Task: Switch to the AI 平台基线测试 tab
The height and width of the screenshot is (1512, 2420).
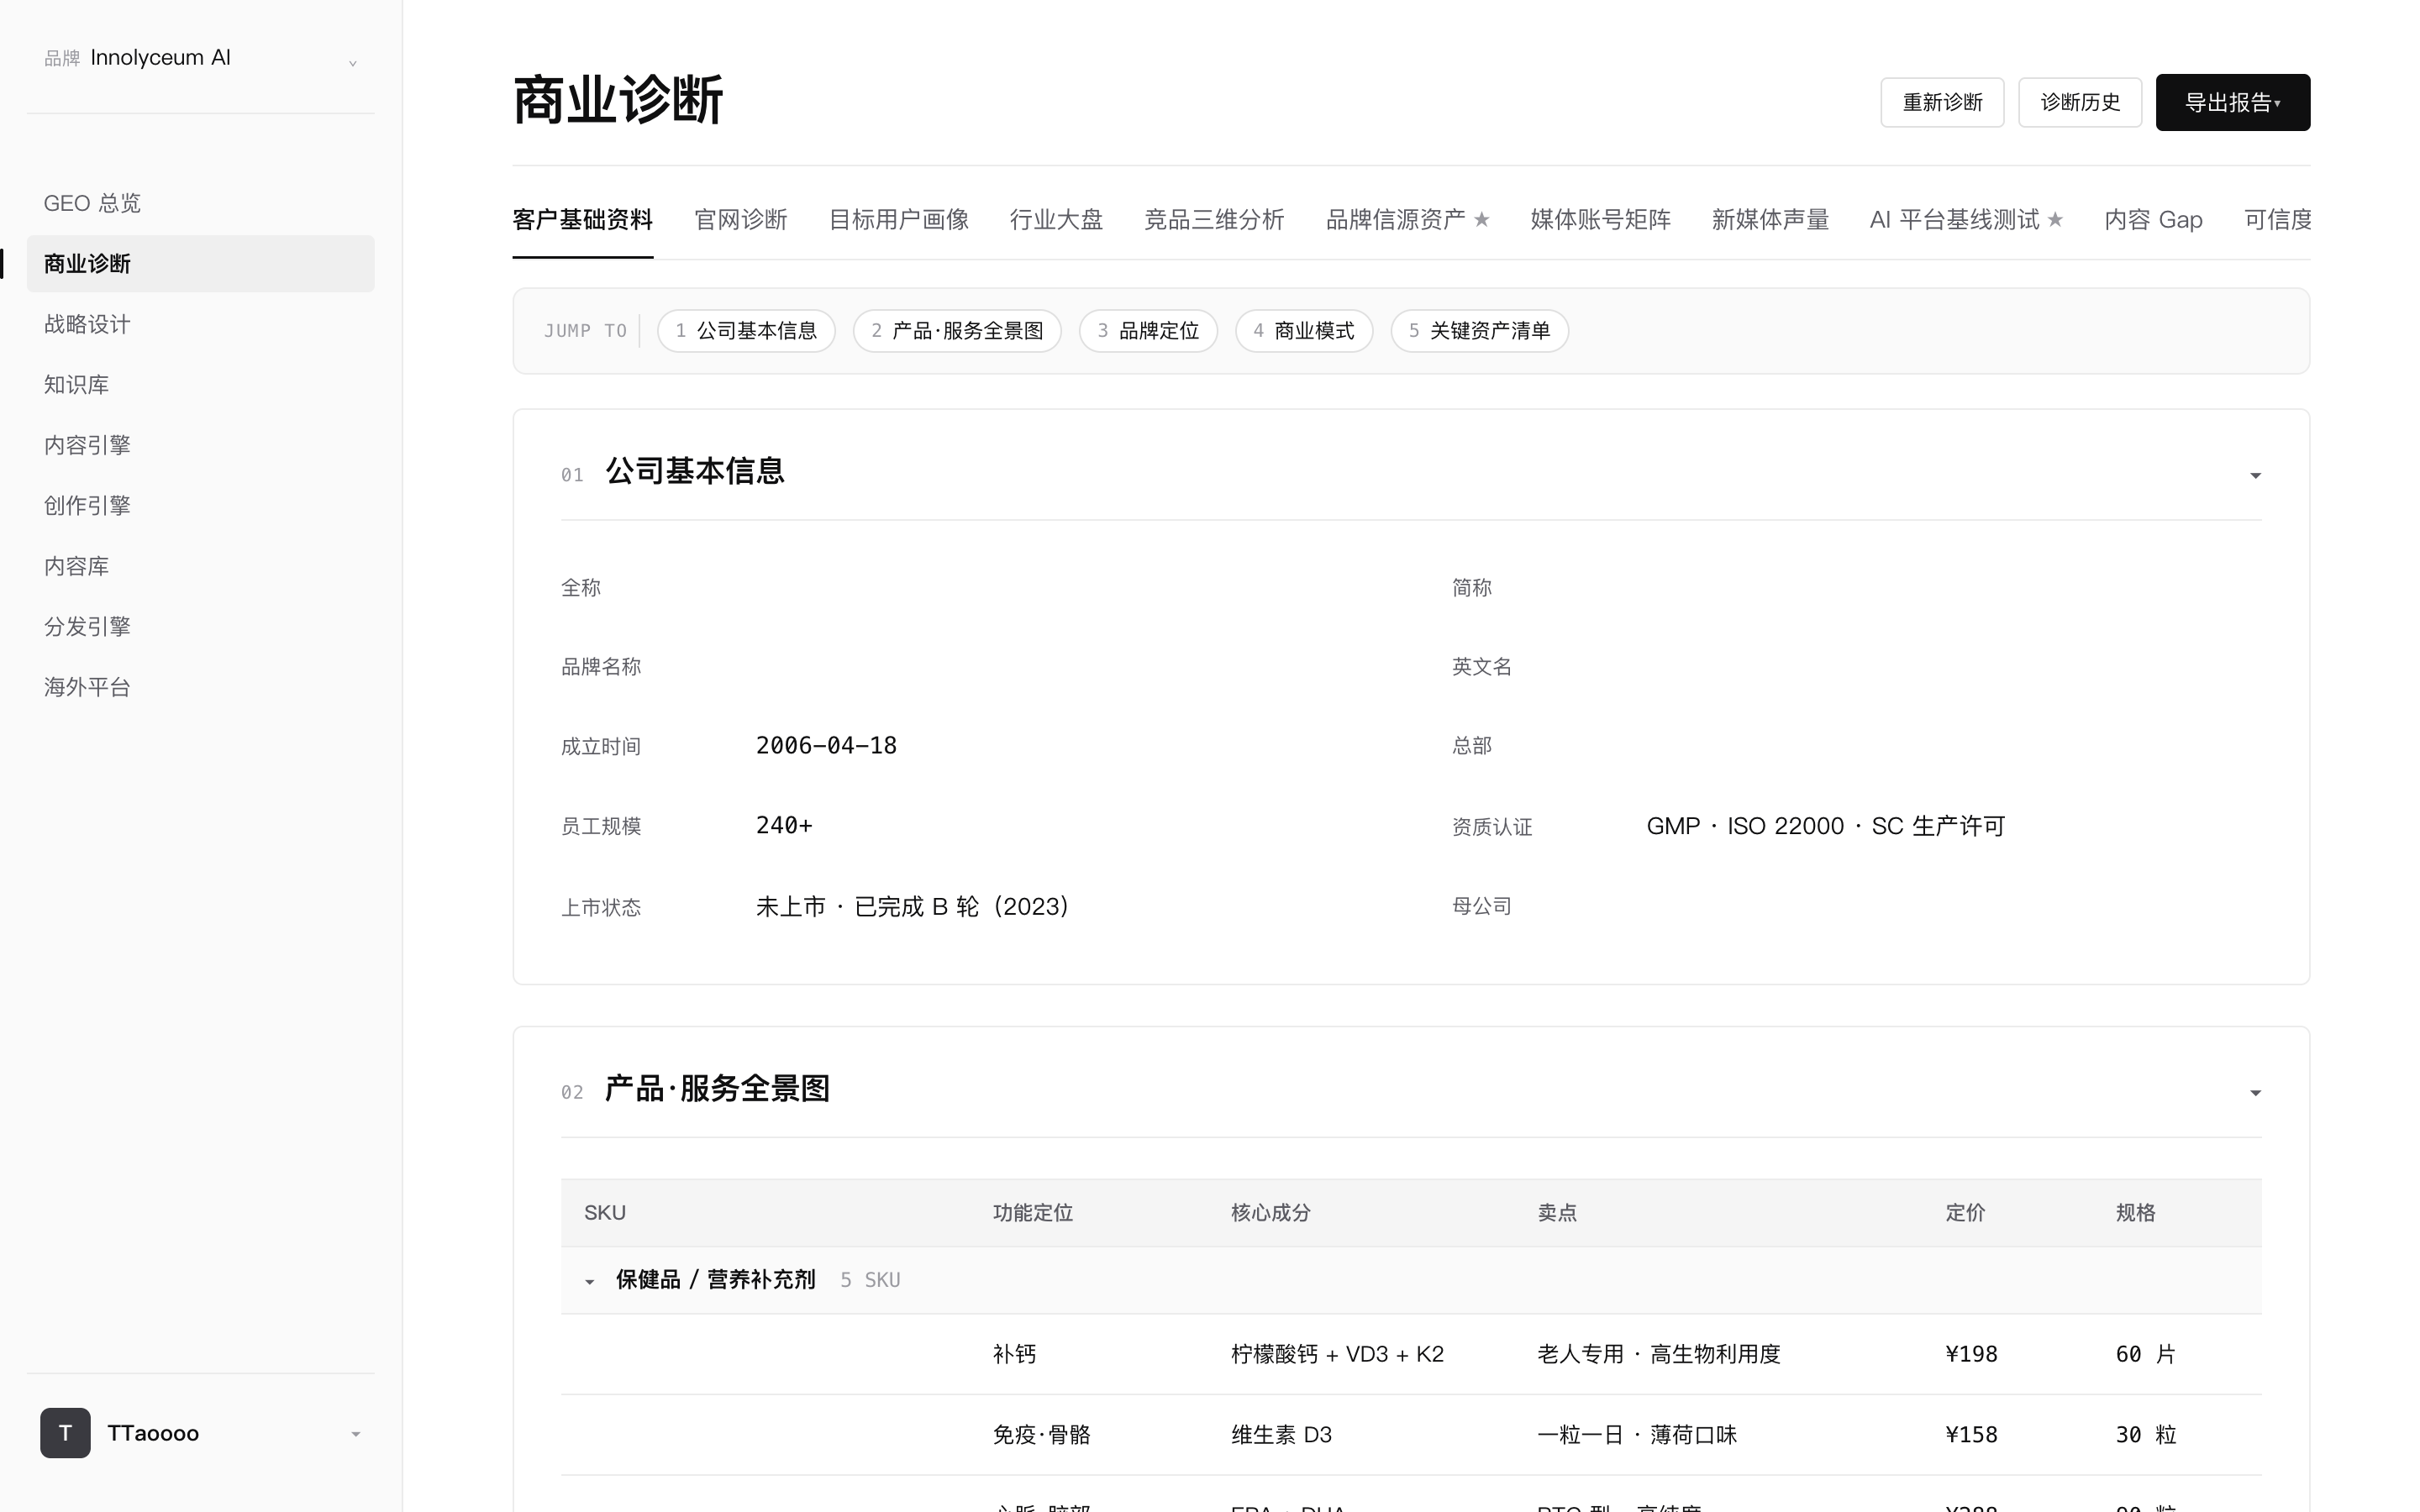Action: click(1966, 220)
